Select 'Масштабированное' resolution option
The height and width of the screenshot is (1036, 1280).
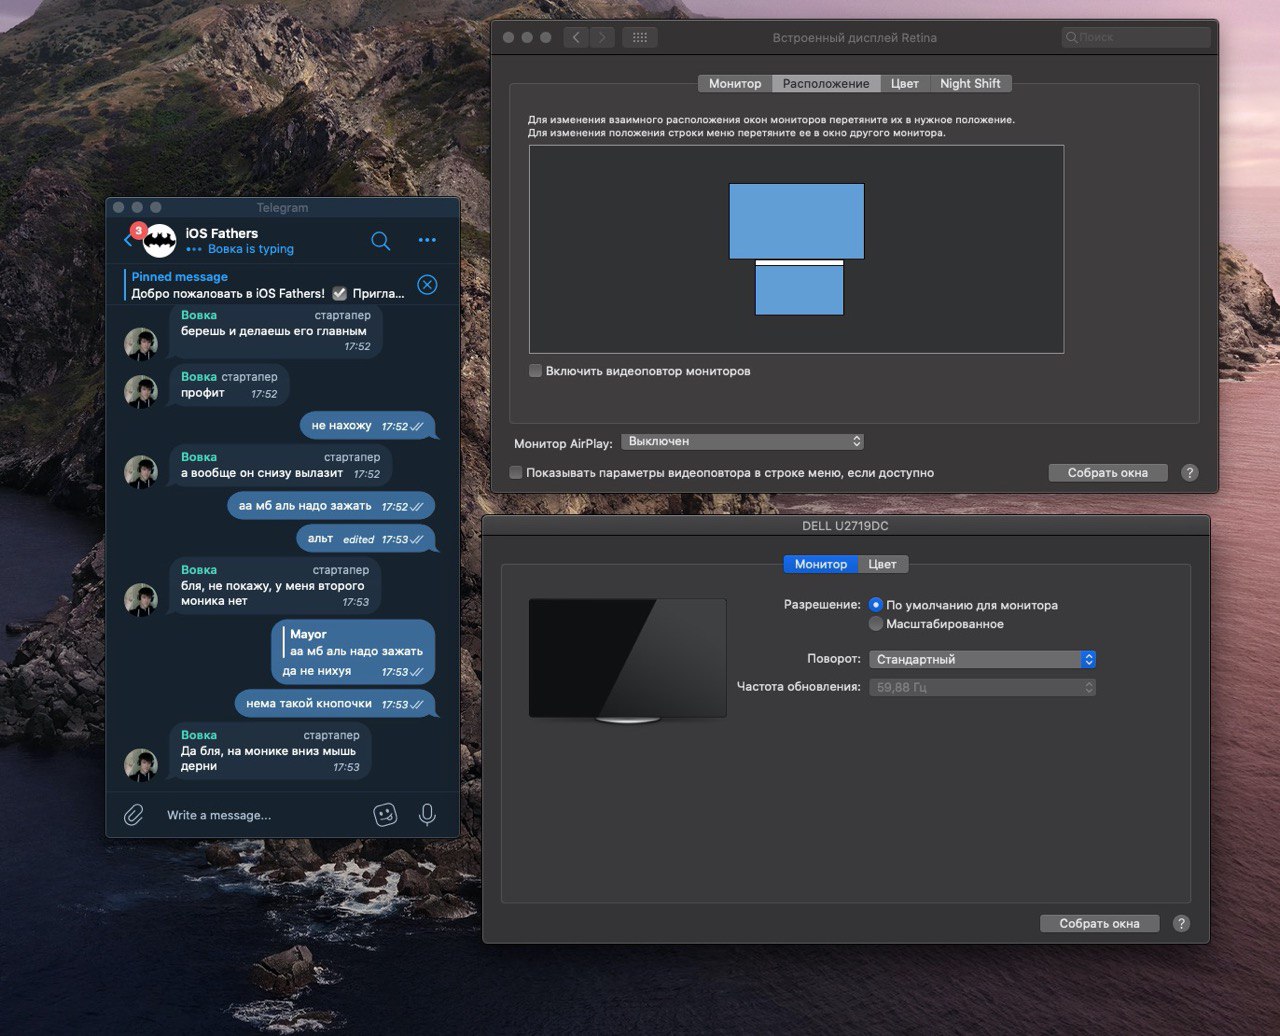tap(876, 624)
